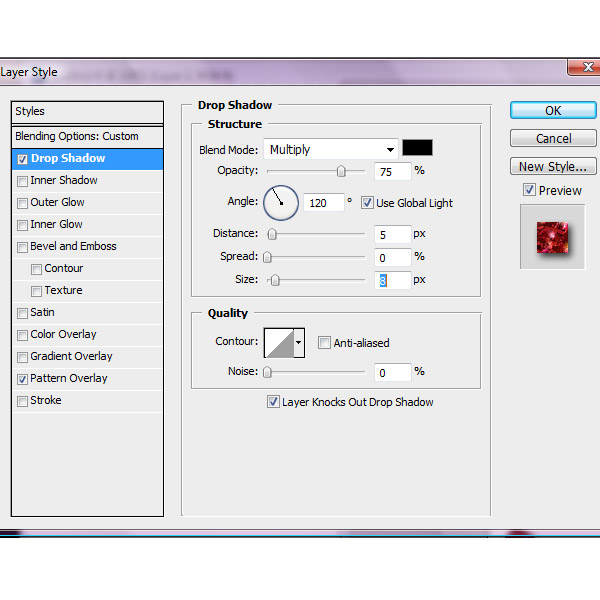
Task: Enable the Stroke checkbox
Action: point(22,401)
